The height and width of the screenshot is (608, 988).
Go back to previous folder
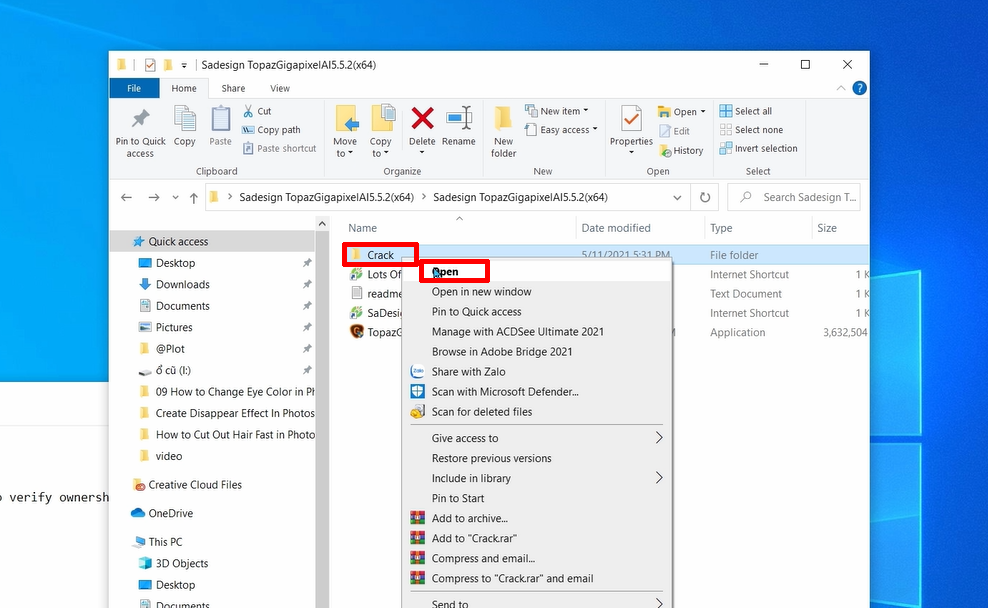[x=127, y=197]
